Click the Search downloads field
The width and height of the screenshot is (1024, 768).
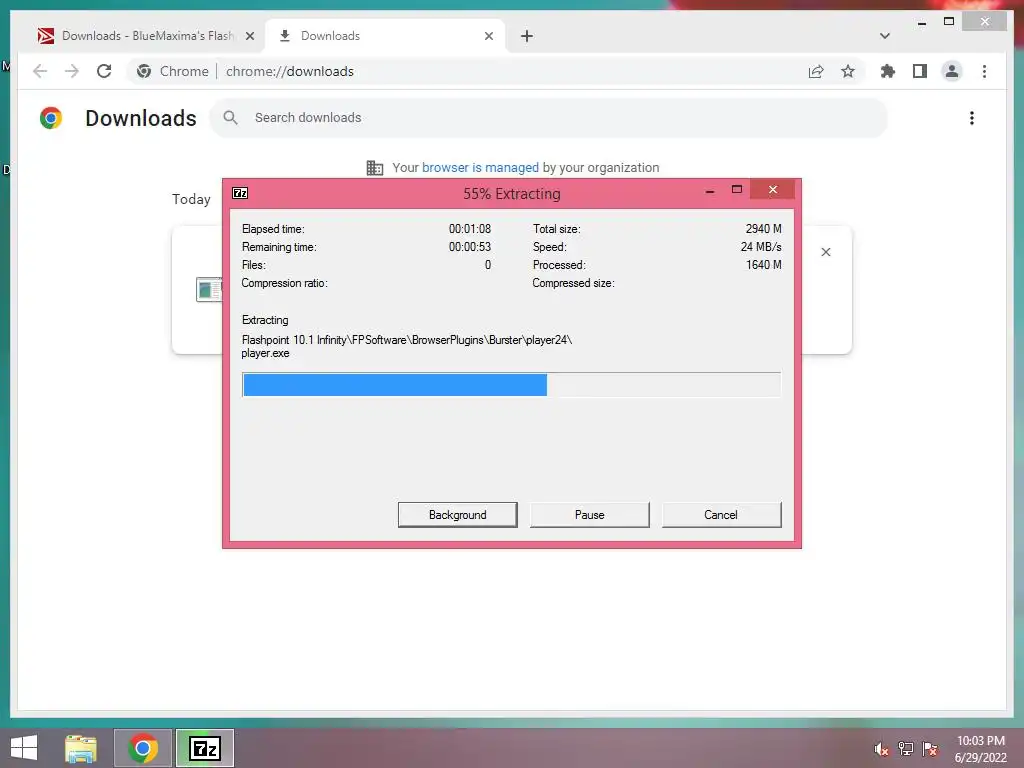click(549, 118)
